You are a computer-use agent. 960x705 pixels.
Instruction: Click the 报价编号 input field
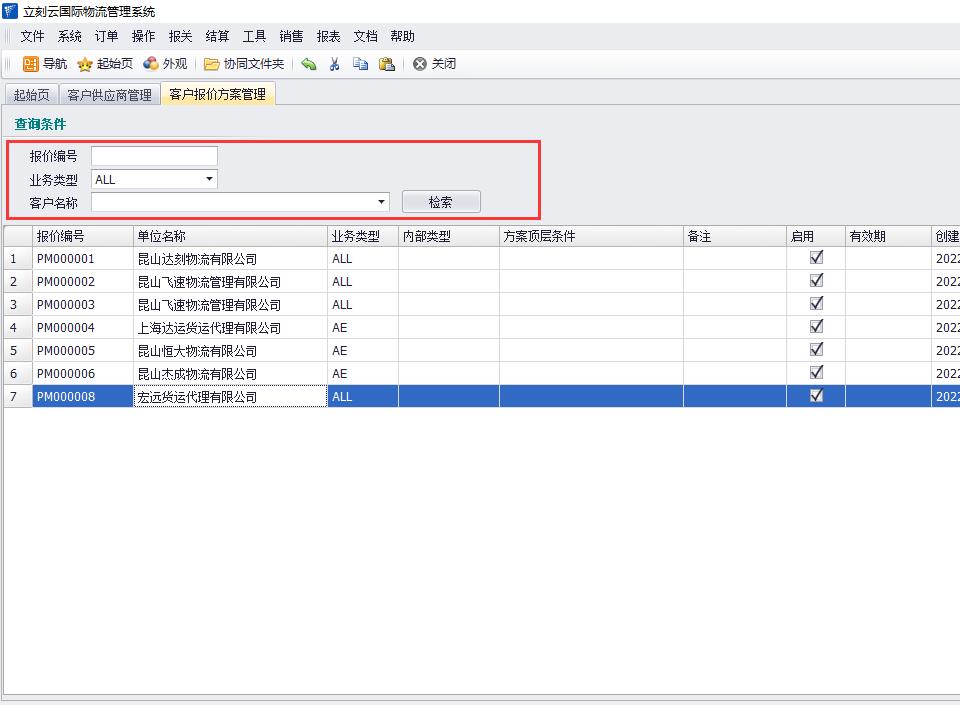pyautogui.click(x=154, y=156)
